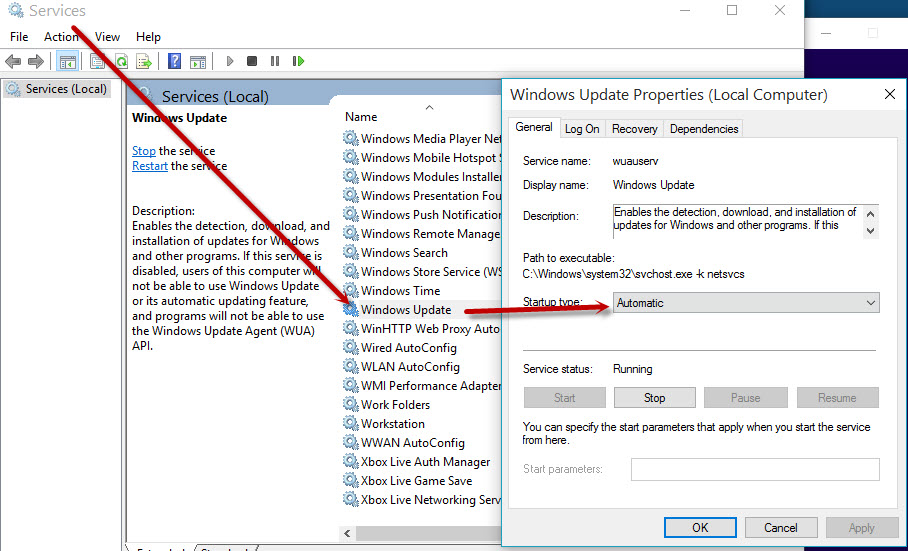Image resolution: width=908 pixels, height=551 pixels.
Task: Open the Help menu
Action: pos(148,36)
